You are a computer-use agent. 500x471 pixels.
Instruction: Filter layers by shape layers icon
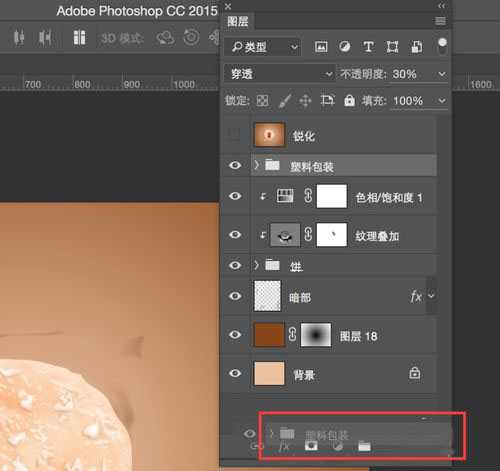click(x=392, y=47)
